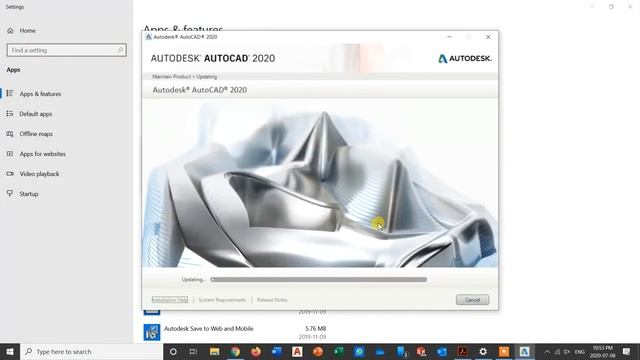640x360 pixels.
Task: Open WhatsApp from the taskbar
Action: pyautogui.click(x=359, y=351)
